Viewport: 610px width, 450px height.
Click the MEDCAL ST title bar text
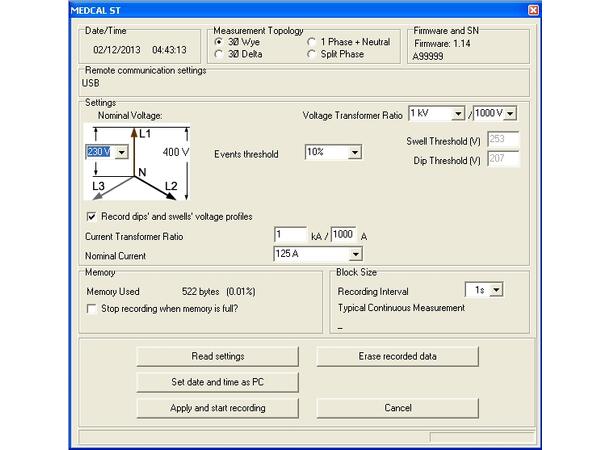coord(96,11)
